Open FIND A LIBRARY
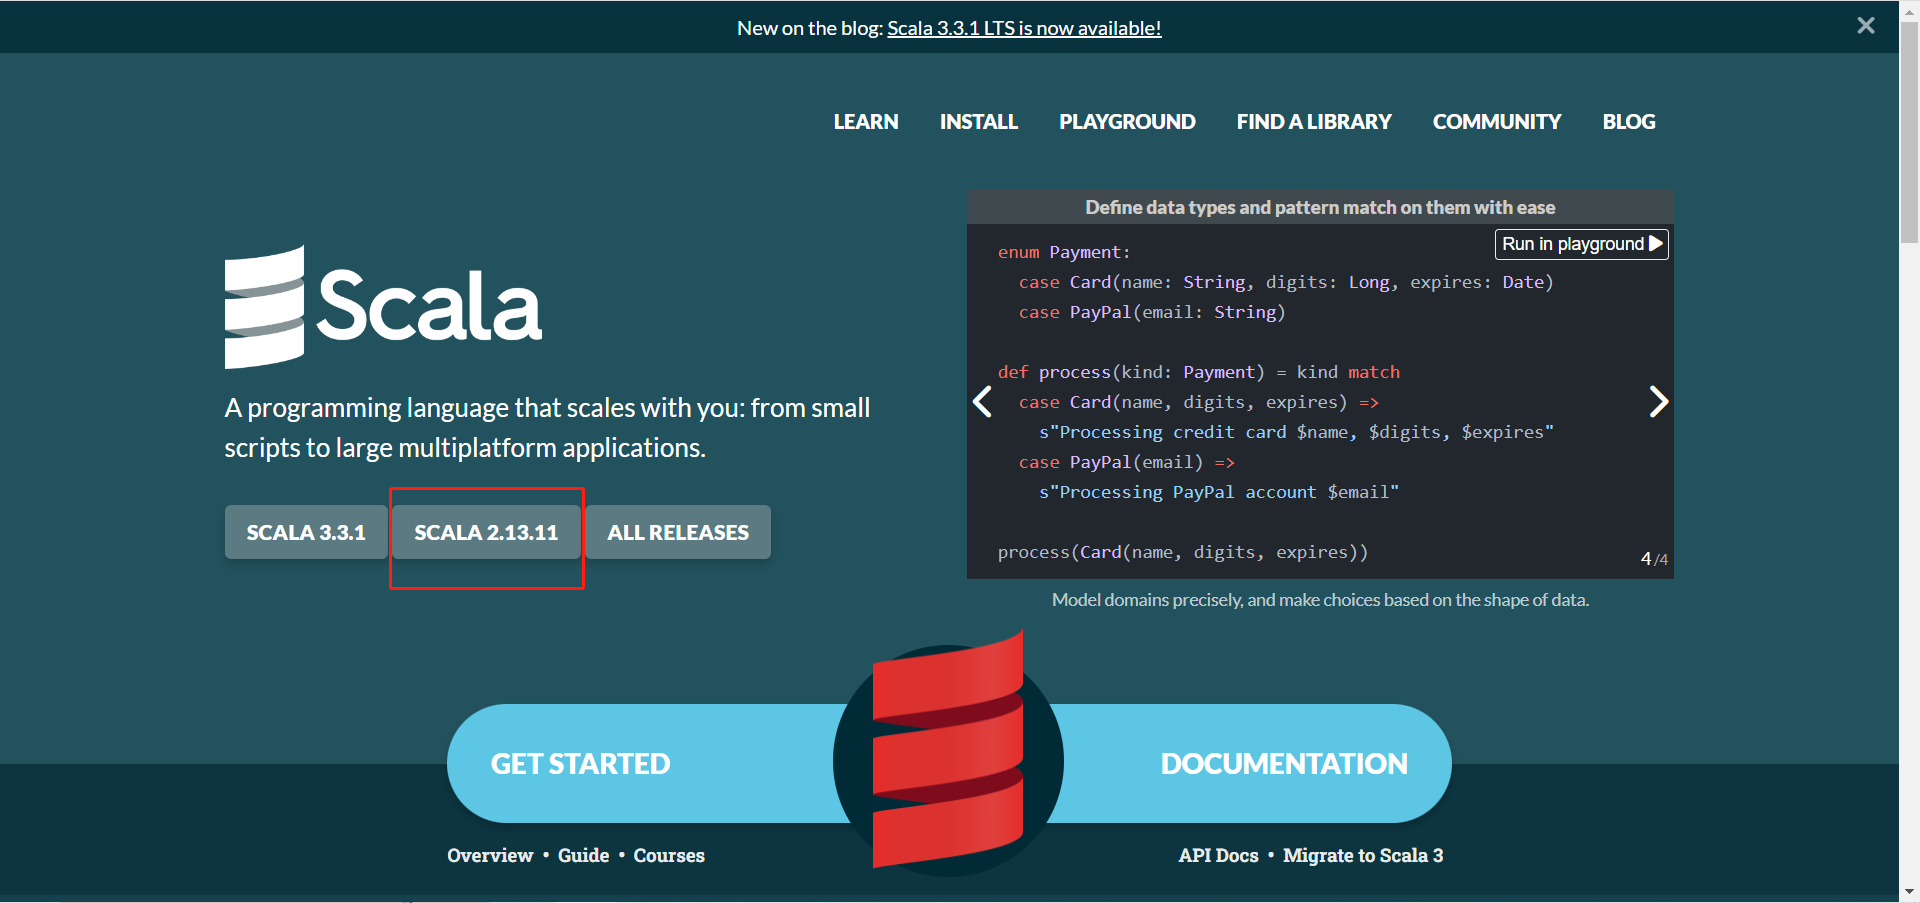Image resolution: width=1920 pixels, height=903 pixels. [1314, 122]
